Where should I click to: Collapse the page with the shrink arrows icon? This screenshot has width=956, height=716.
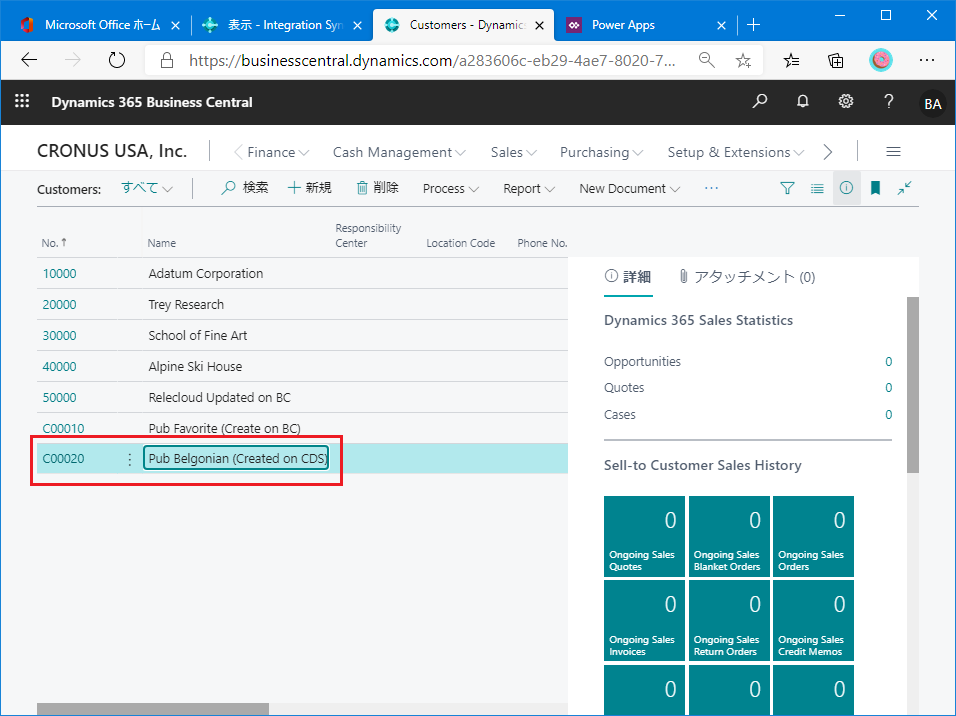(904, 188)
